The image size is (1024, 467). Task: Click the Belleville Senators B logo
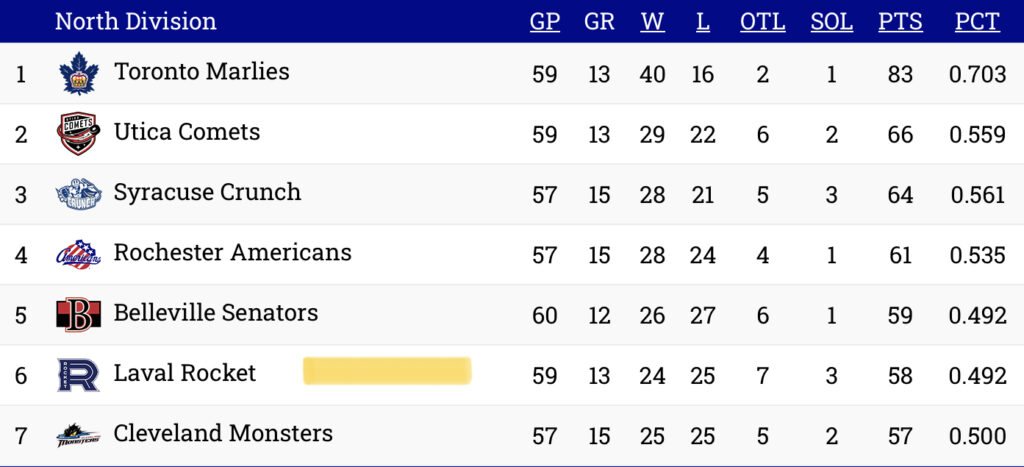[x=78, y=315]
